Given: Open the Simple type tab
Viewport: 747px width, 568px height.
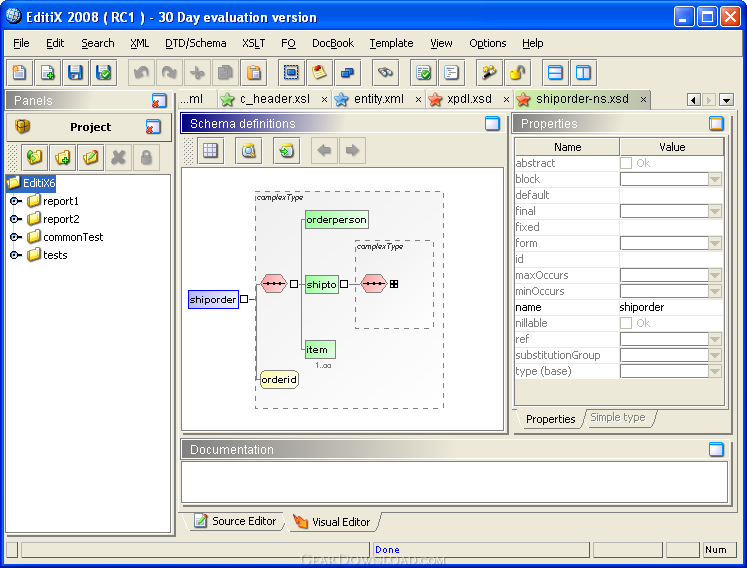Looking at the screenshot, I should coord(617,418).
